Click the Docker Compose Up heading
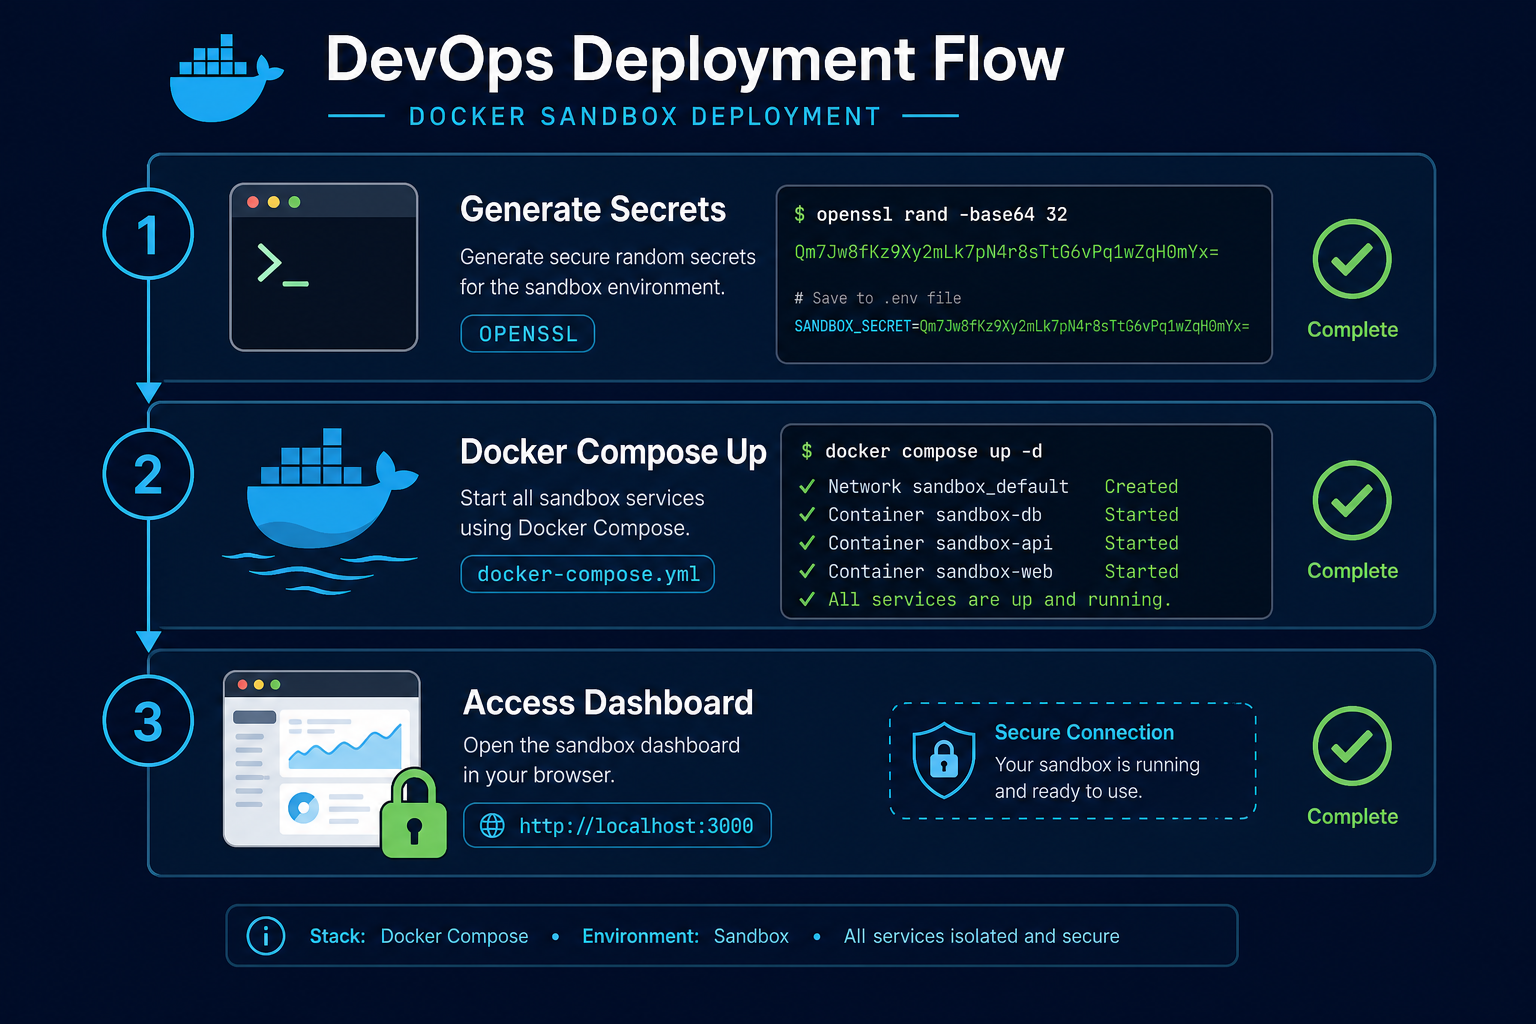Image resolution: width=1536 pixels, height=1024 pixels. (613, 452)
